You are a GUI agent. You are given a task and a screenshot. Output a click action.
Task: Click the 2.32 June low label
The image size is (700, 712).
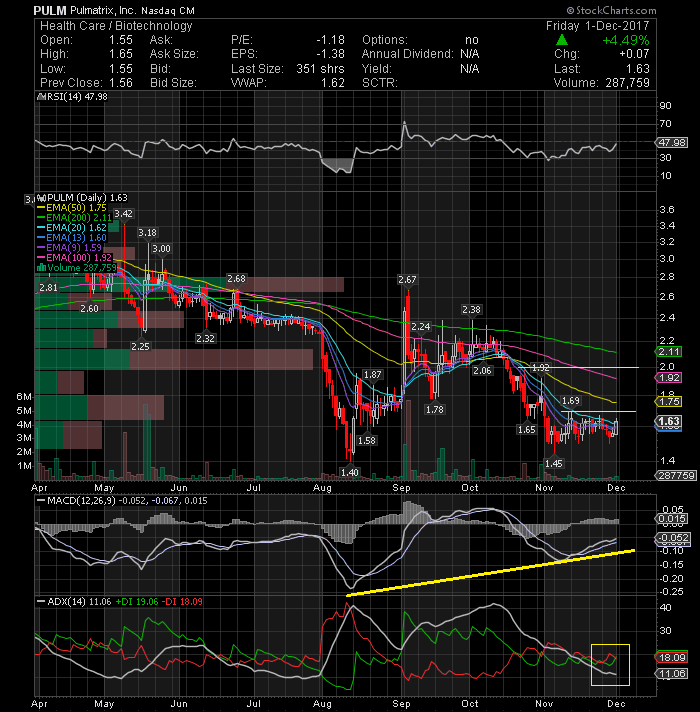(x=205, y=338)
